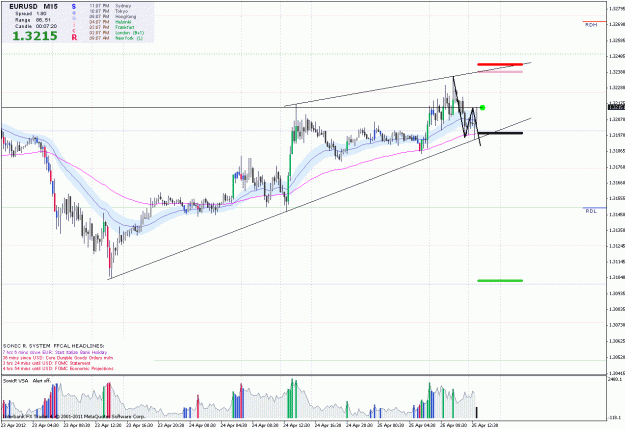
Task: Select the New York session clock row
Action: 116,38
